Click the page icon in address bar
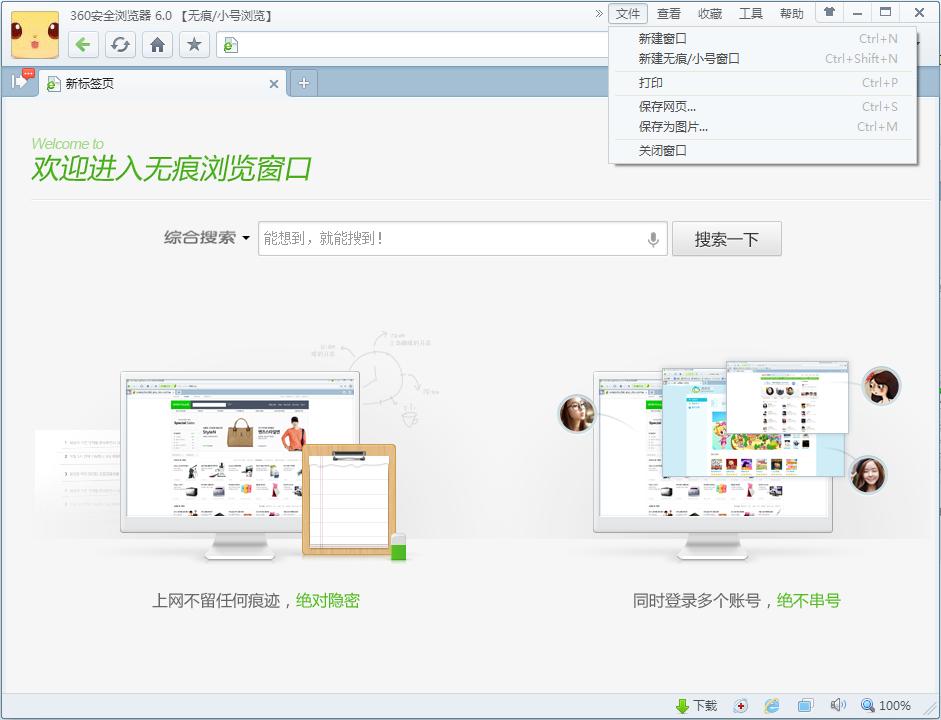This screenshot has width=941, height=720. [x=230, y=45]
